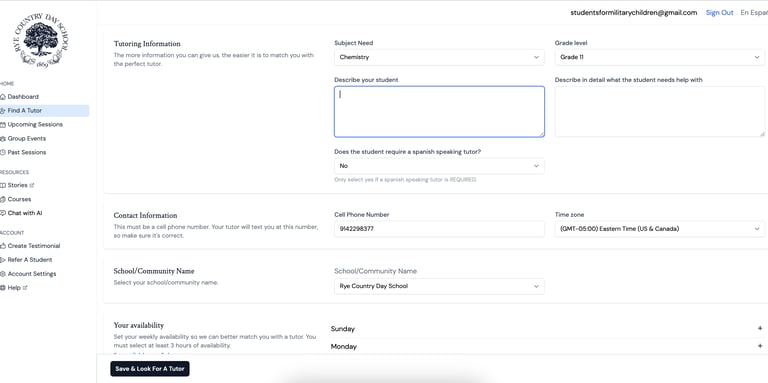768x383 pixels.
Task: Open the Subject Need dropdown showing Chemistry
Action: (x=439, y=57)
